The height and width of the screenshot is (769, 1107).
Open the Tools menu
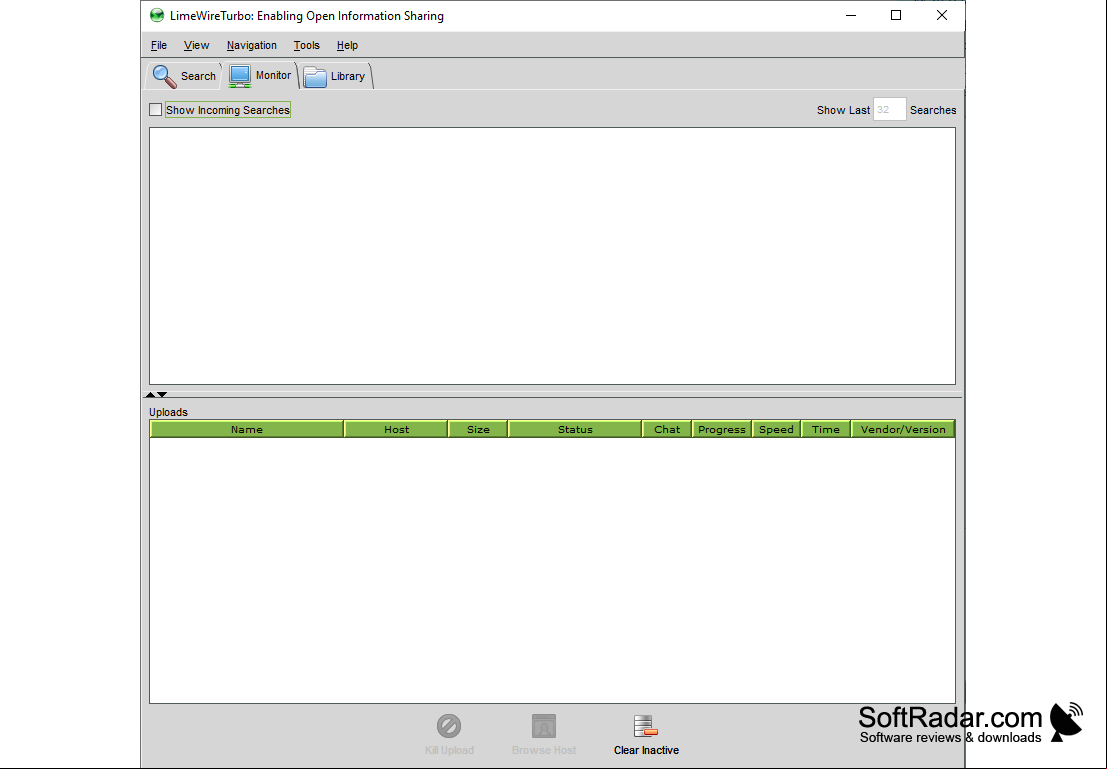point(306,45)
